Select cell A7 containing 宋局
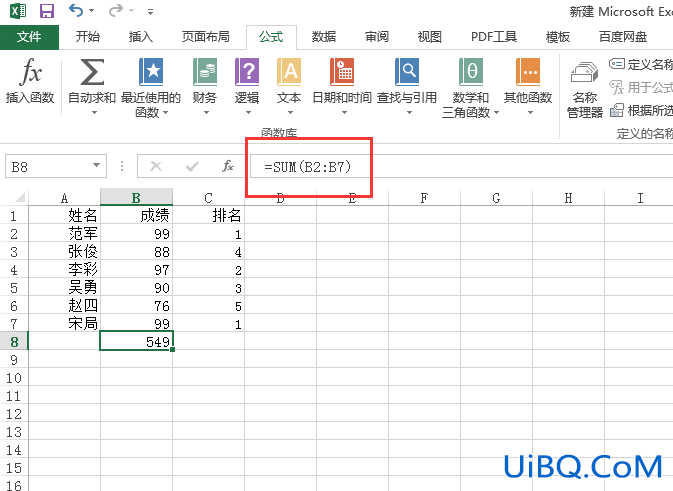Viewport: 673px width, 491px height. tap(64, 323)
